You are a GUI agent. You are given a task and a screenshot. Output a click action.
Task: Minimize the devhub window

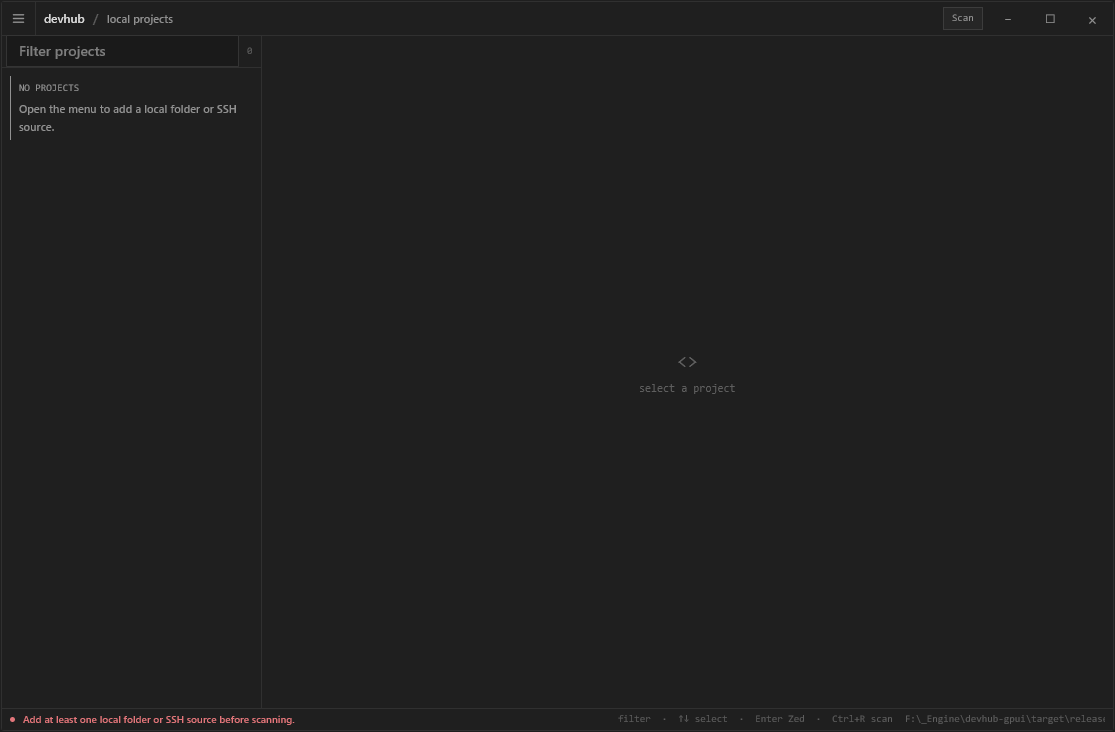click(1008, 19)
